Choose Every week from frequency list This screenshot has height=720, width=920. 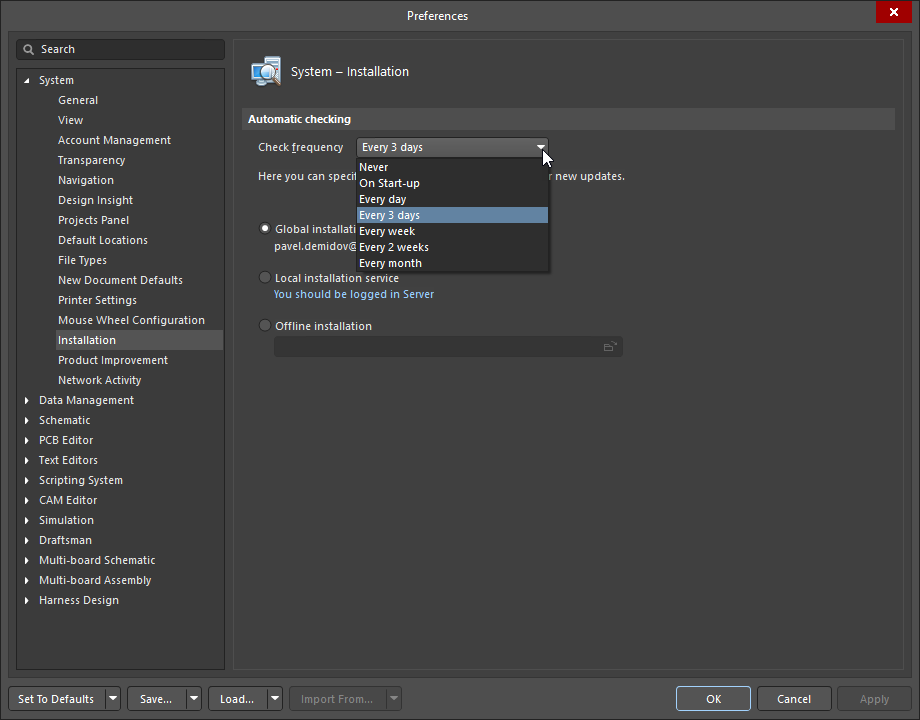pos(387,231)
